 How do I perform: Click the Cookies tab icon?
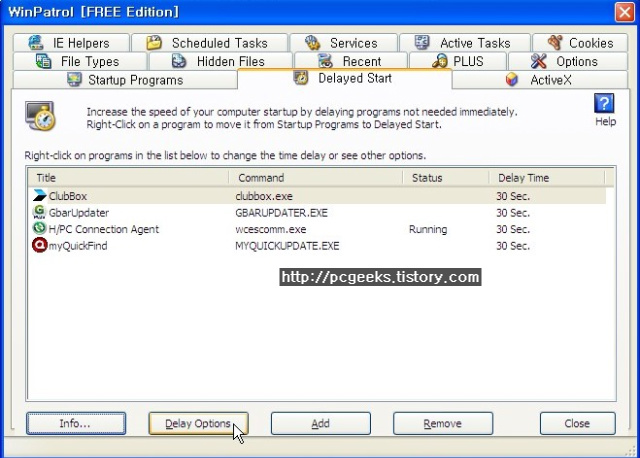tap(555, 42)
